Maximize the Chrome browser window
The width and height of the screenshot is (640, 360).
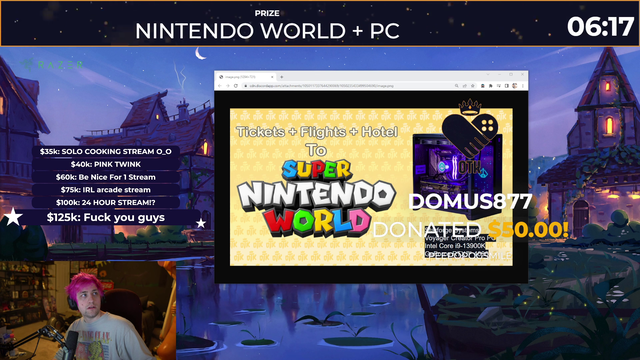point(511,74)
